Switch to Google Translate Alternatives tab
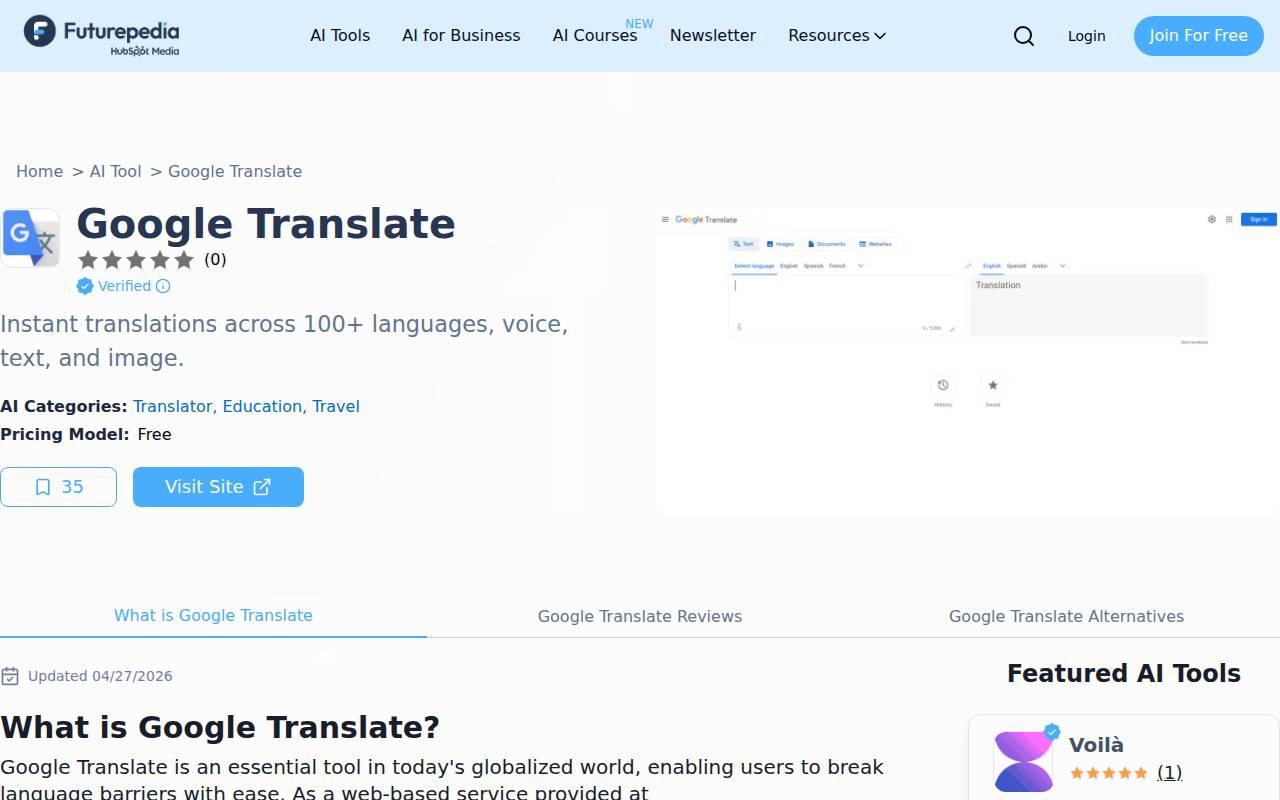This screenshot has width=1280, height=800. pos(1066,616)
